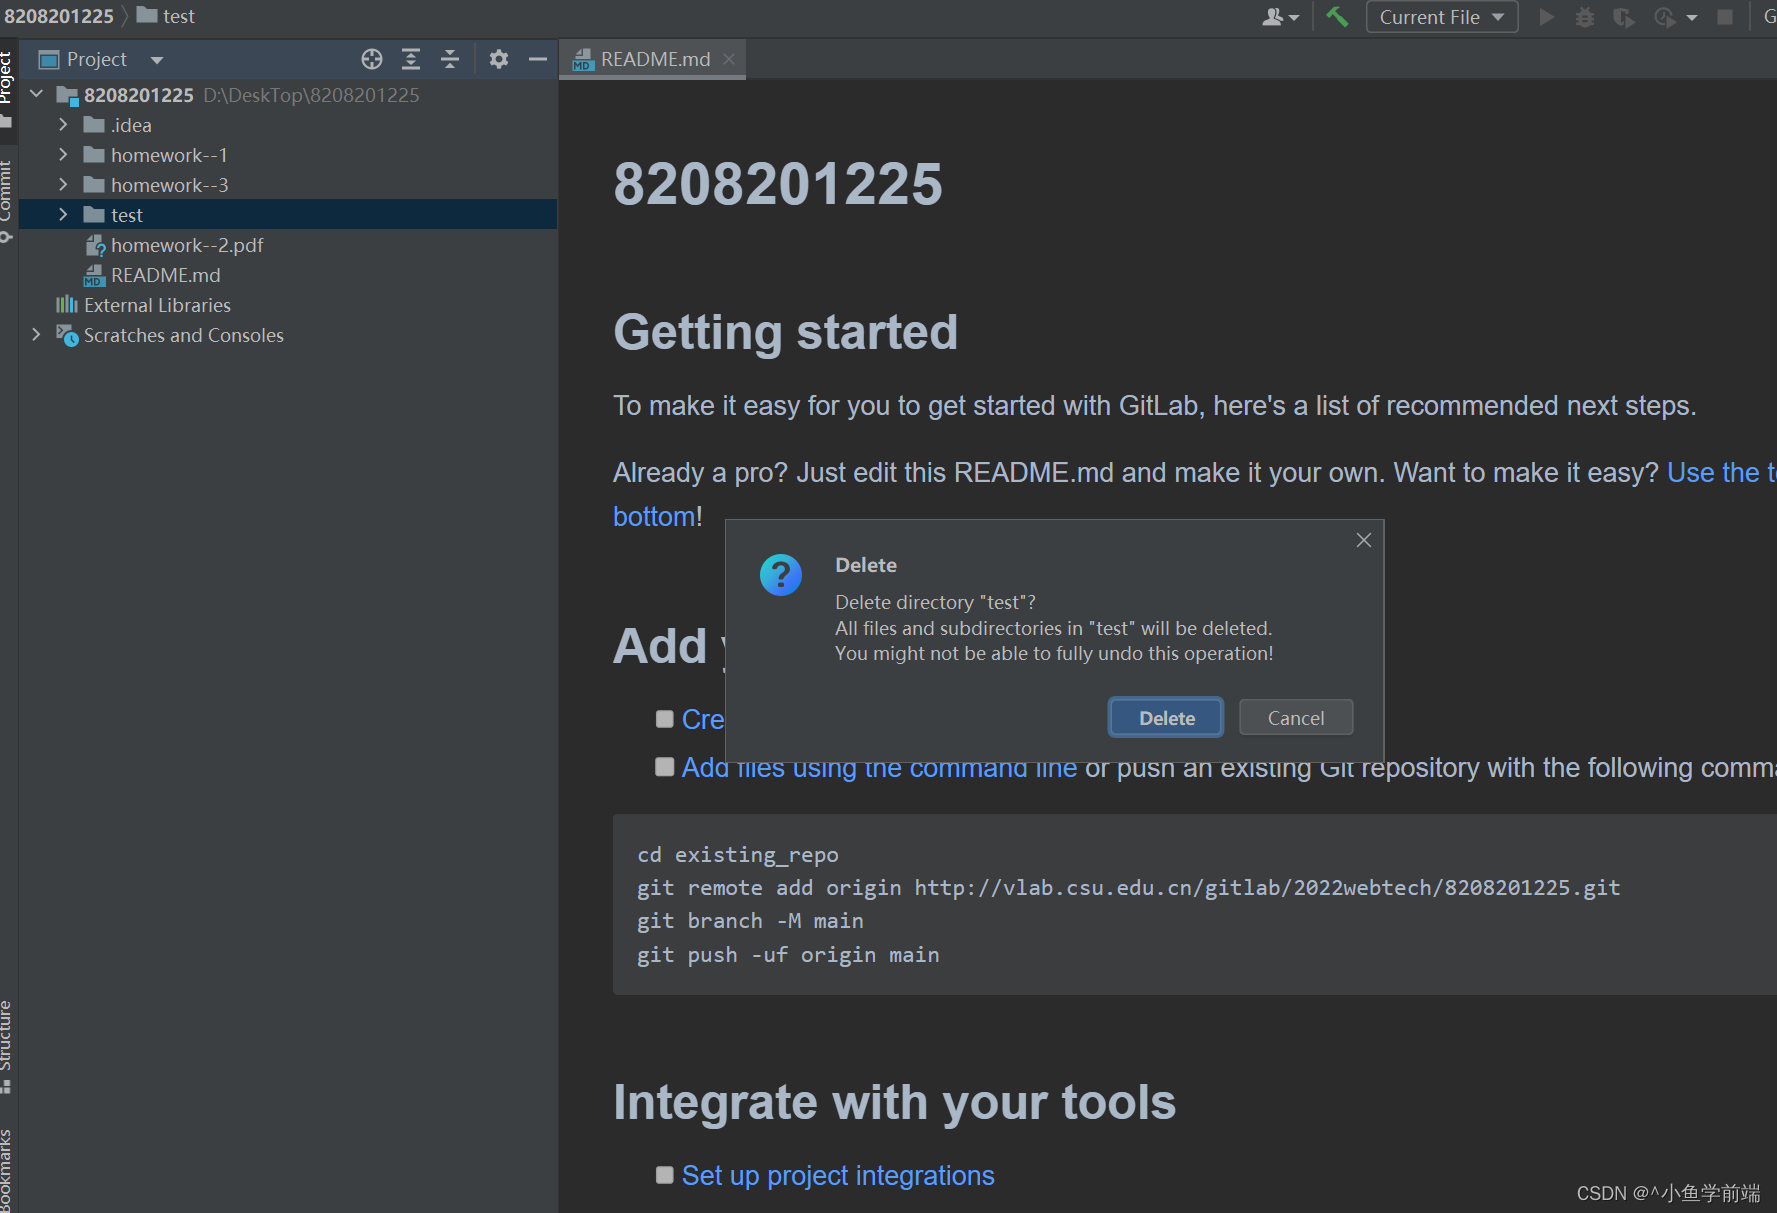Open Project panel gear options
This screenshot has height=1213, width=1777.
[x=499, y=59]
